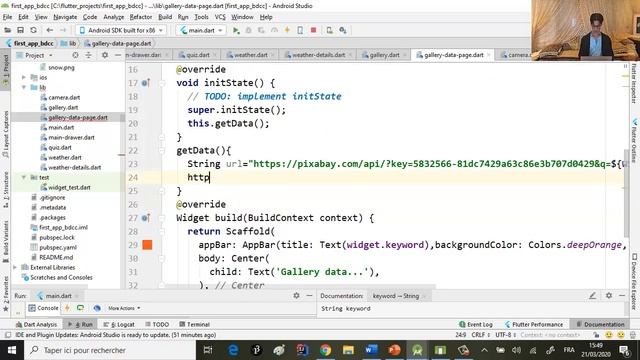The width and height of the screenshot is (640, 360).
Task: Click the Console tab in Run panel
Action: click(43, 308)
